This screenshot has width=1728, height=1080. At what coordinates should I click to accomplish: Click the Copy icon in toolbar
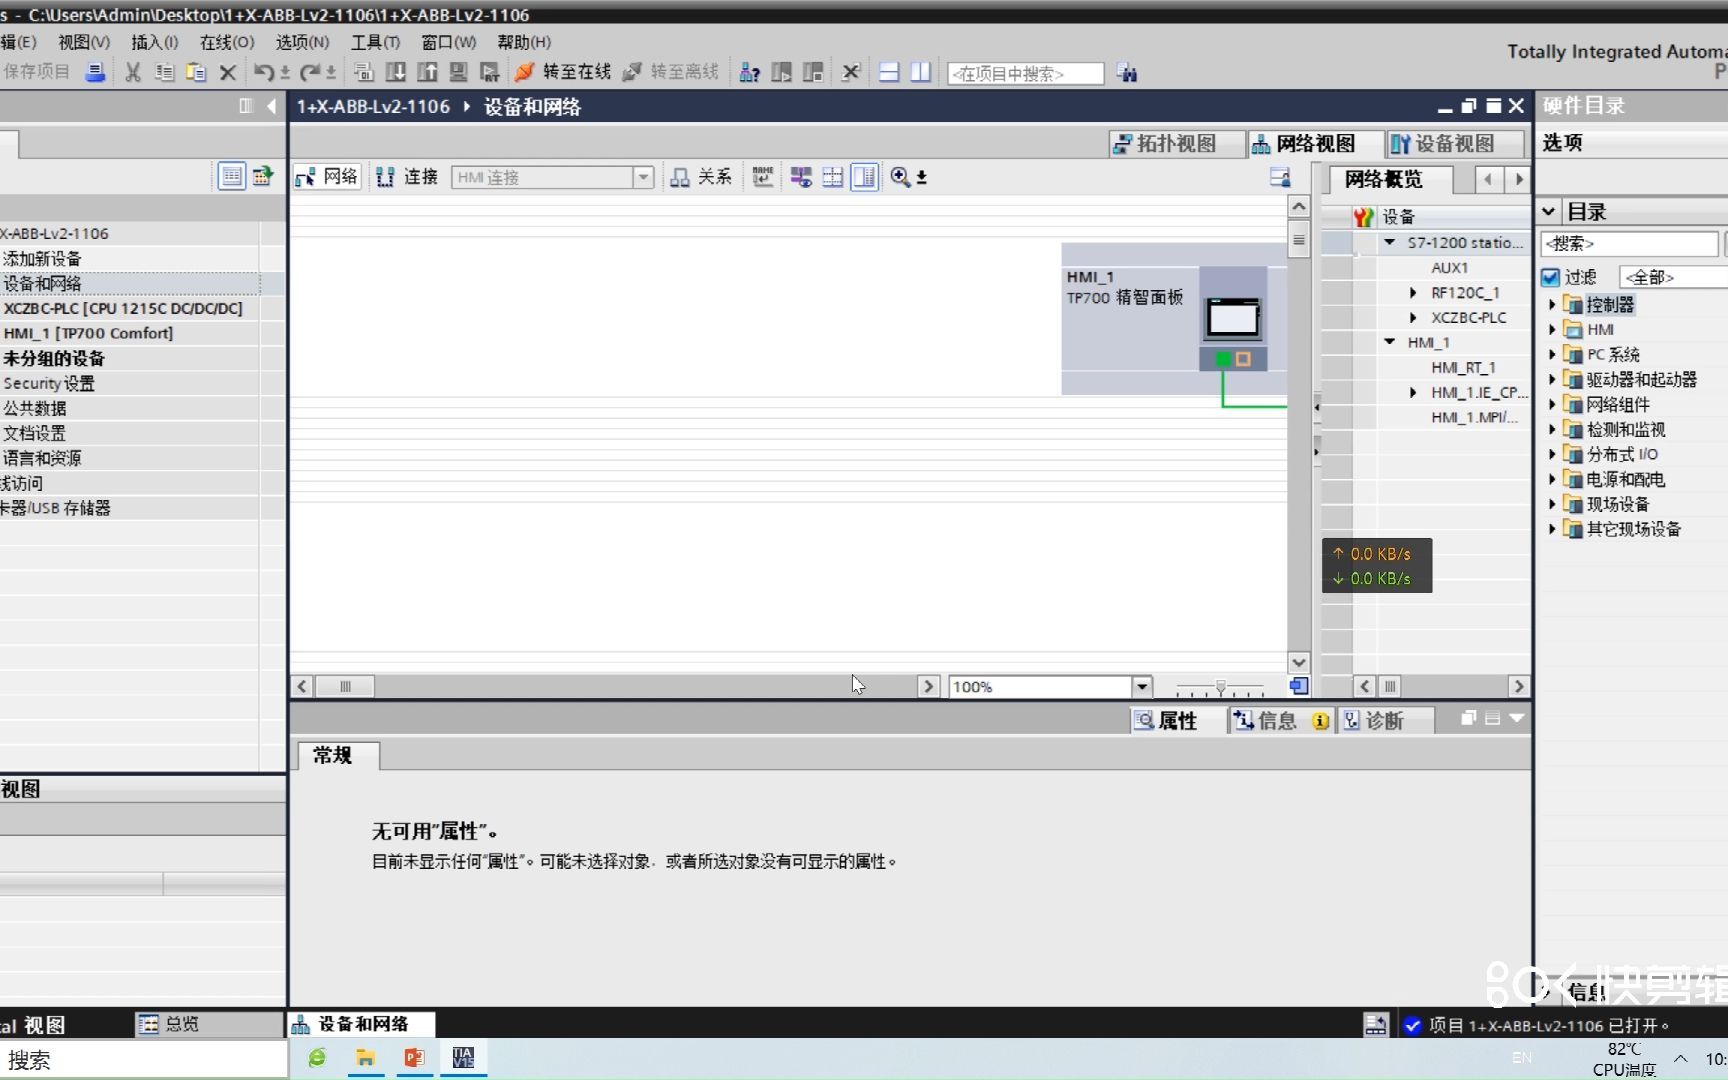[x=164, y=72]
